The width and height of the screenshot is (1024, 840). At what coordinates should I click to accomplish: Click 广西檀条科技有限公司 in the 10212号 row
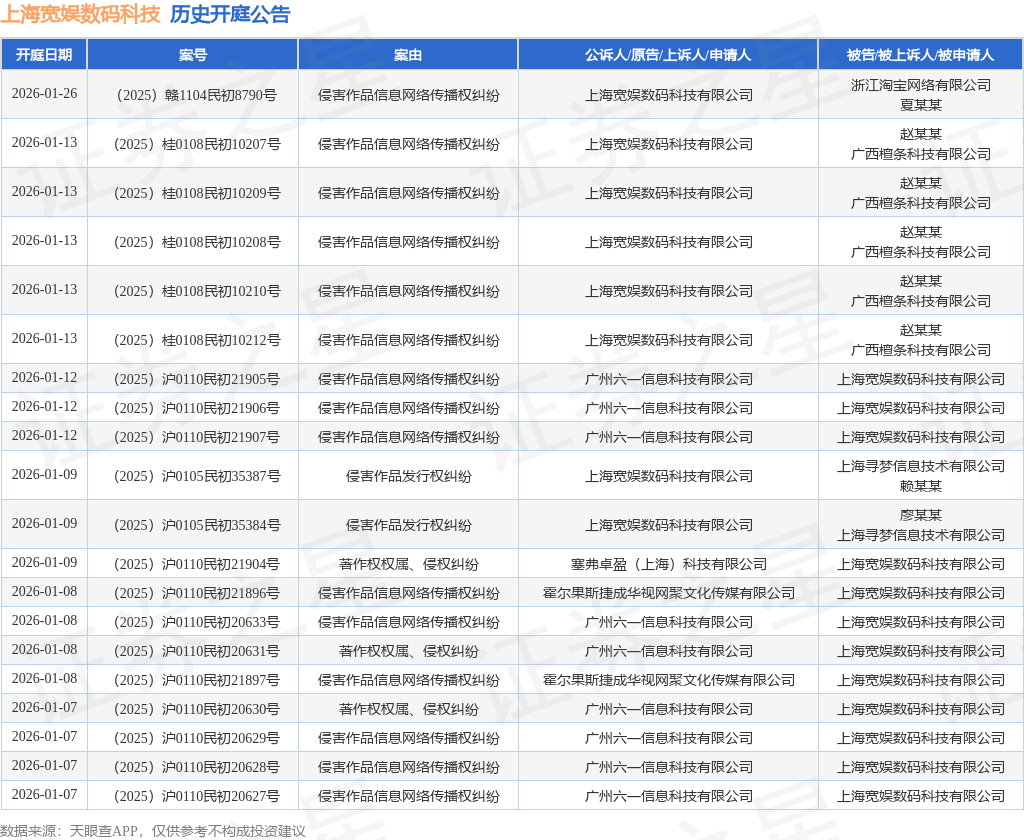click(x=921, y=350)
